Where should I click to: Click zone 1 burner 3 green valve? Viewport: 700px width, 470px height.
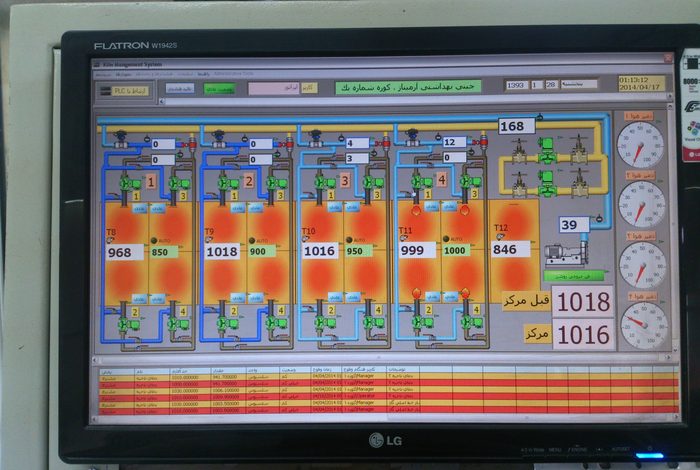179,183
